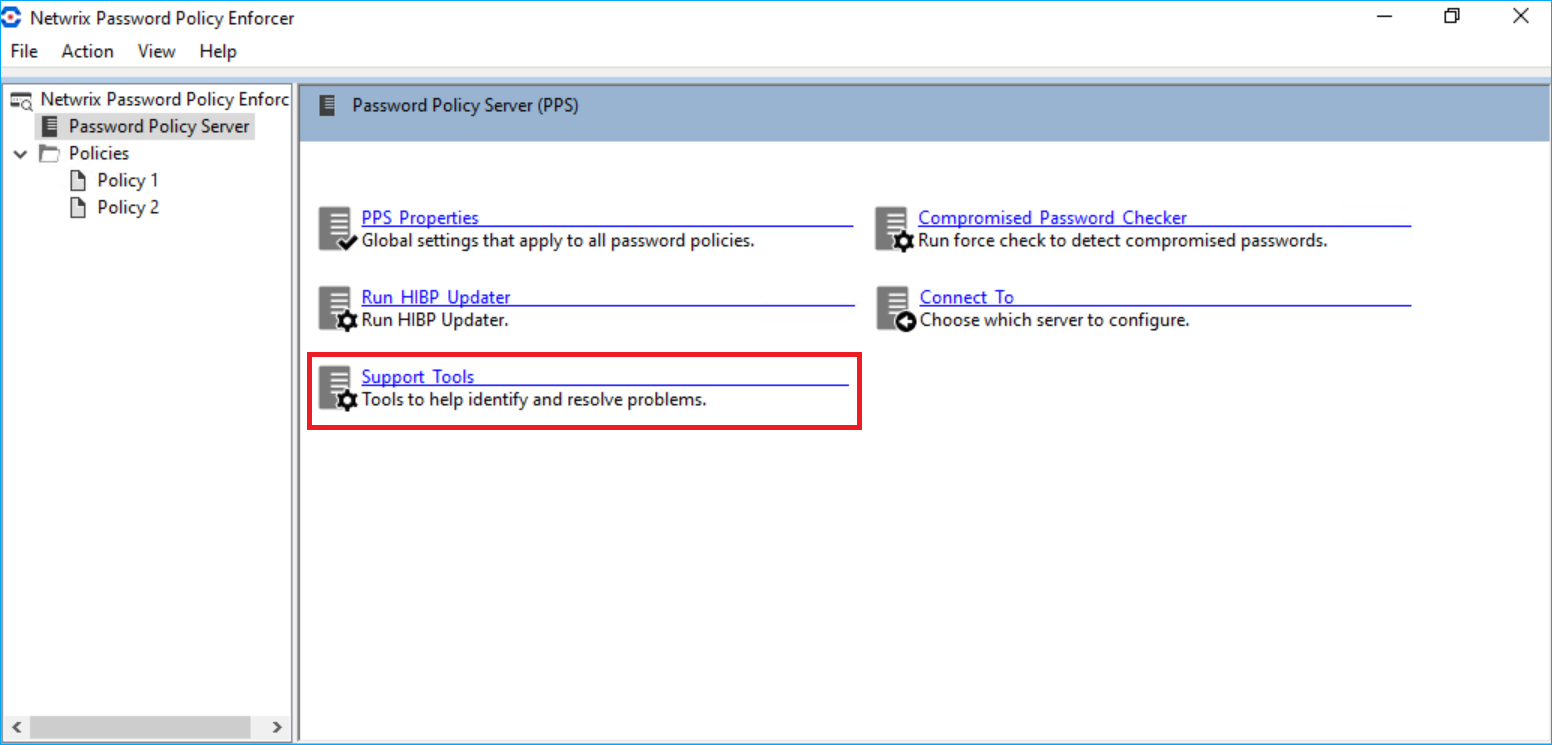
Task: Select Policy 1 in the tree
Action: (126, 180)
